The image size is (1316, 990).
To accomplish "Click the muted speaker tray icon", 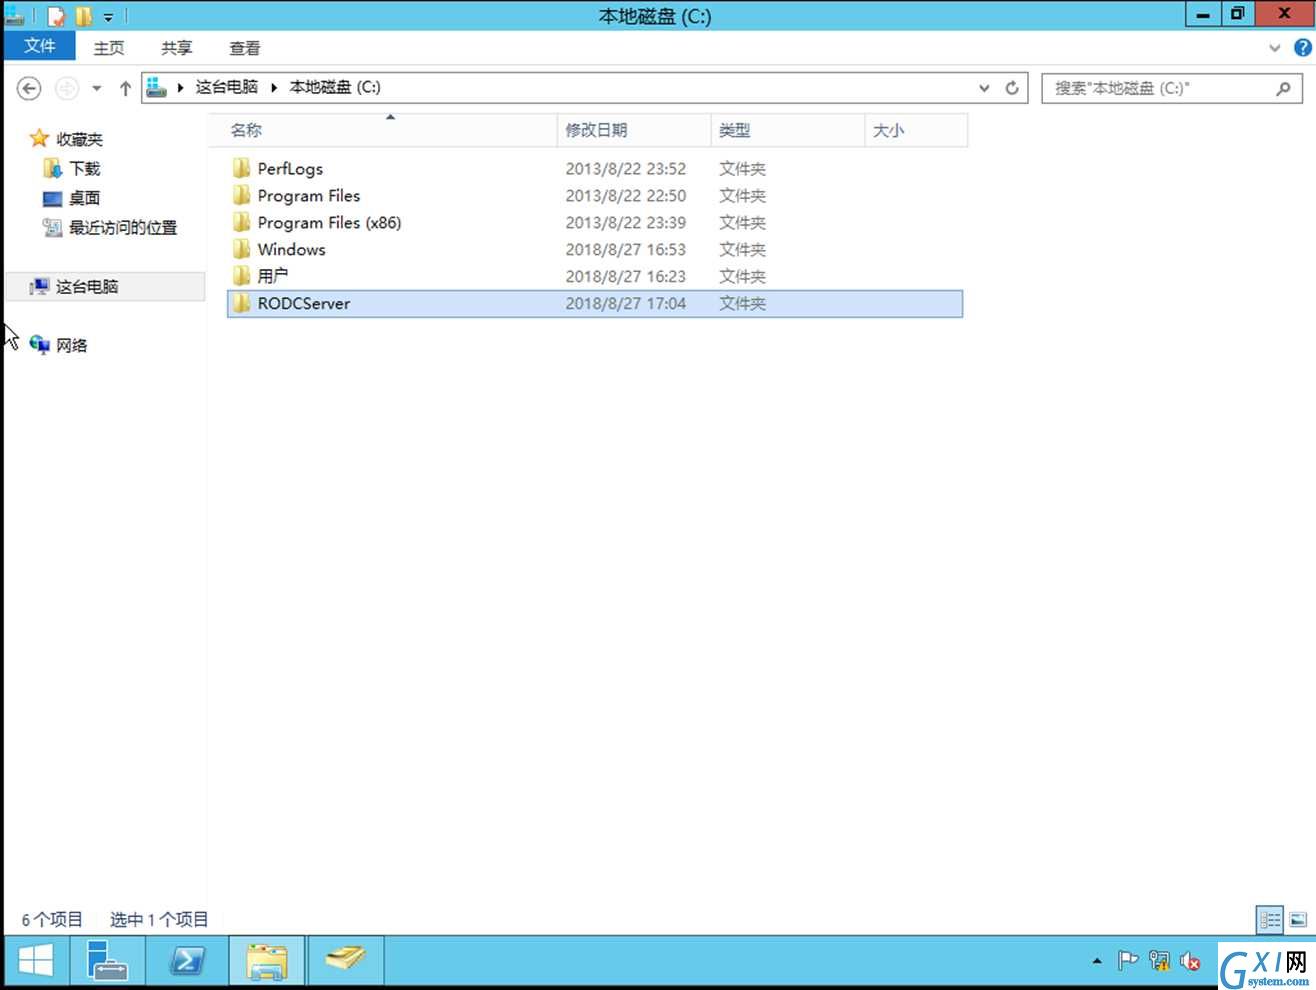I will pyautogui.click(x=1190, y=961).
